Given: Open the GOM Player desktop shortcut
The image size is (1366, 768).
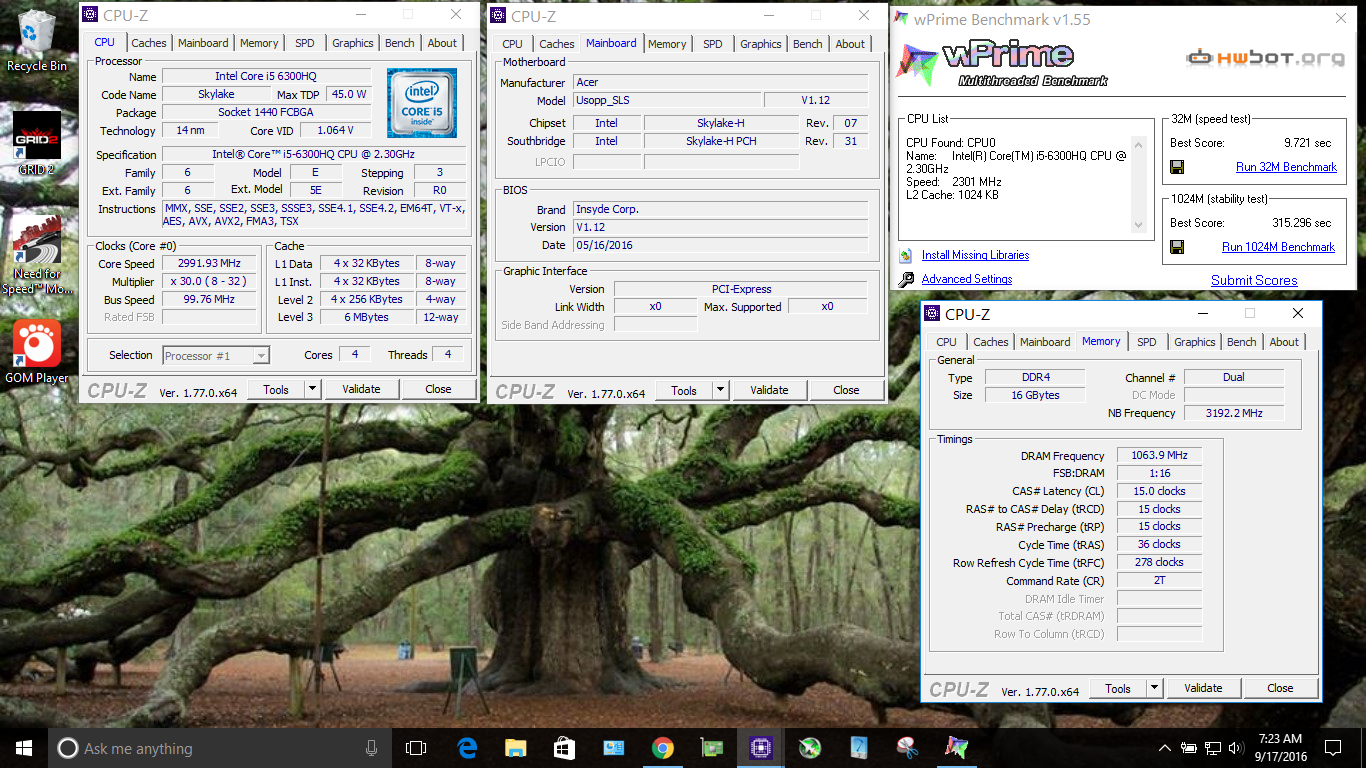Looking at the screenshot, I should pos(37,351).
